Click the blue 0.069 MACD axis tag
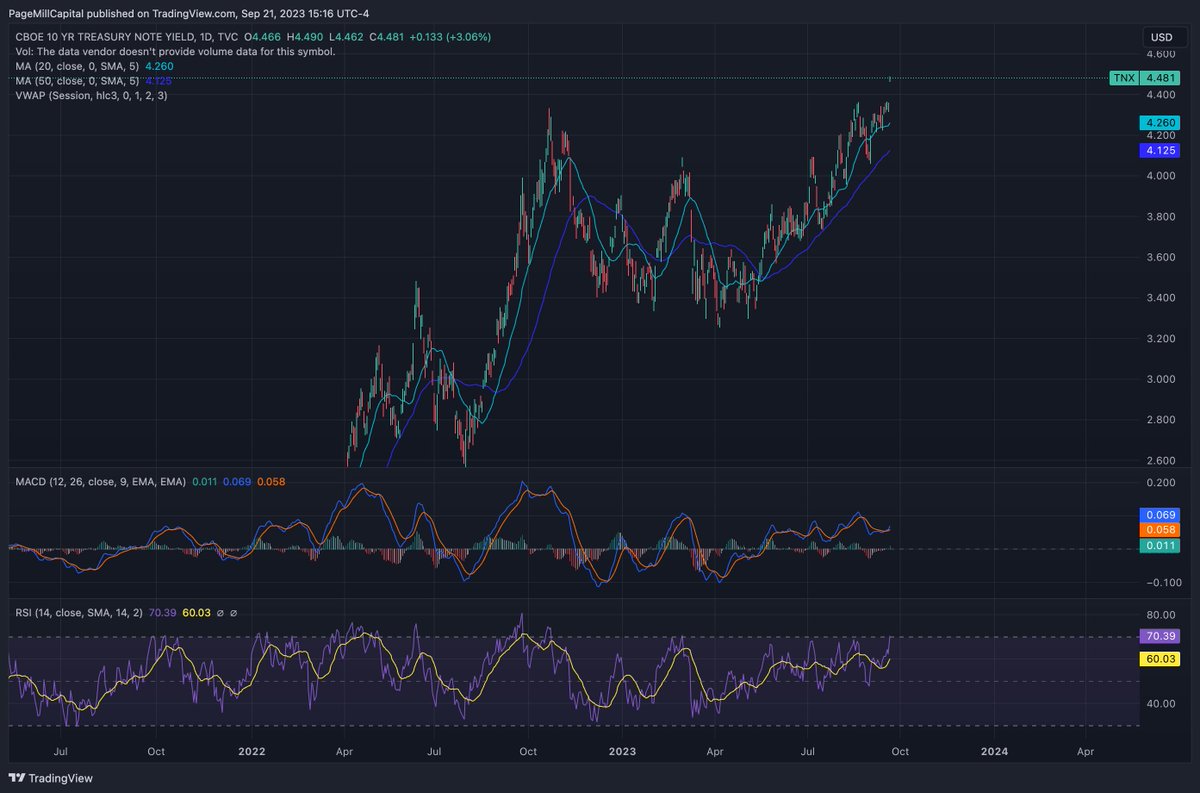 click(1160, 514)
